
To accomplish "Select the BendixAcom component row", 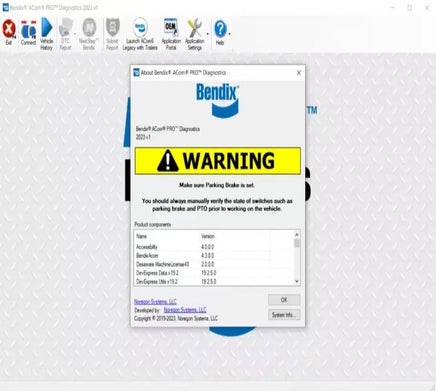I will coord(214,256).
